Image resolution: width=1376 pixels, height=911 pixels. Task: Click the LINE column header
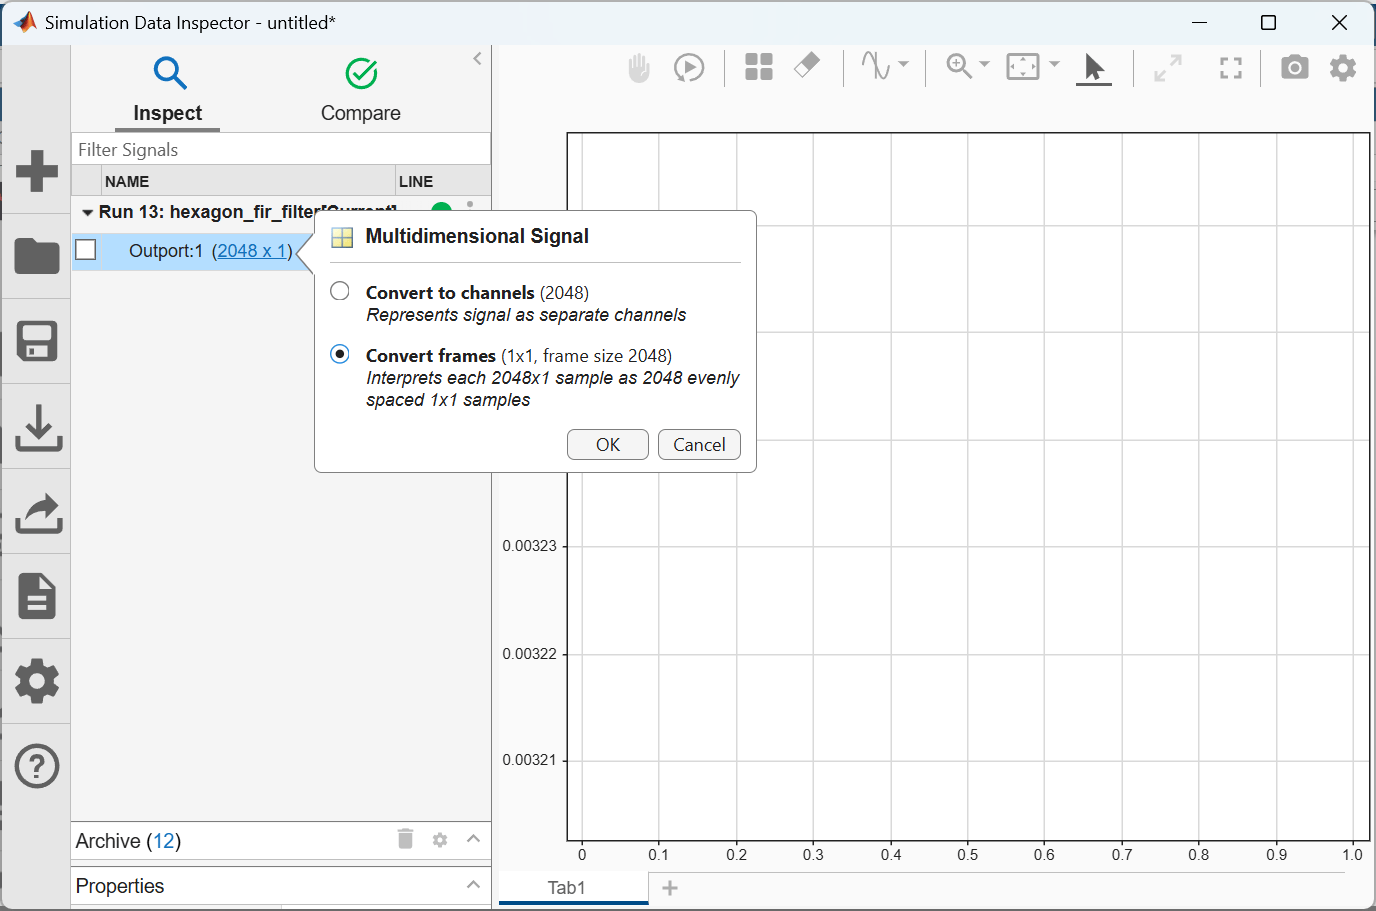tap(416, 181)
